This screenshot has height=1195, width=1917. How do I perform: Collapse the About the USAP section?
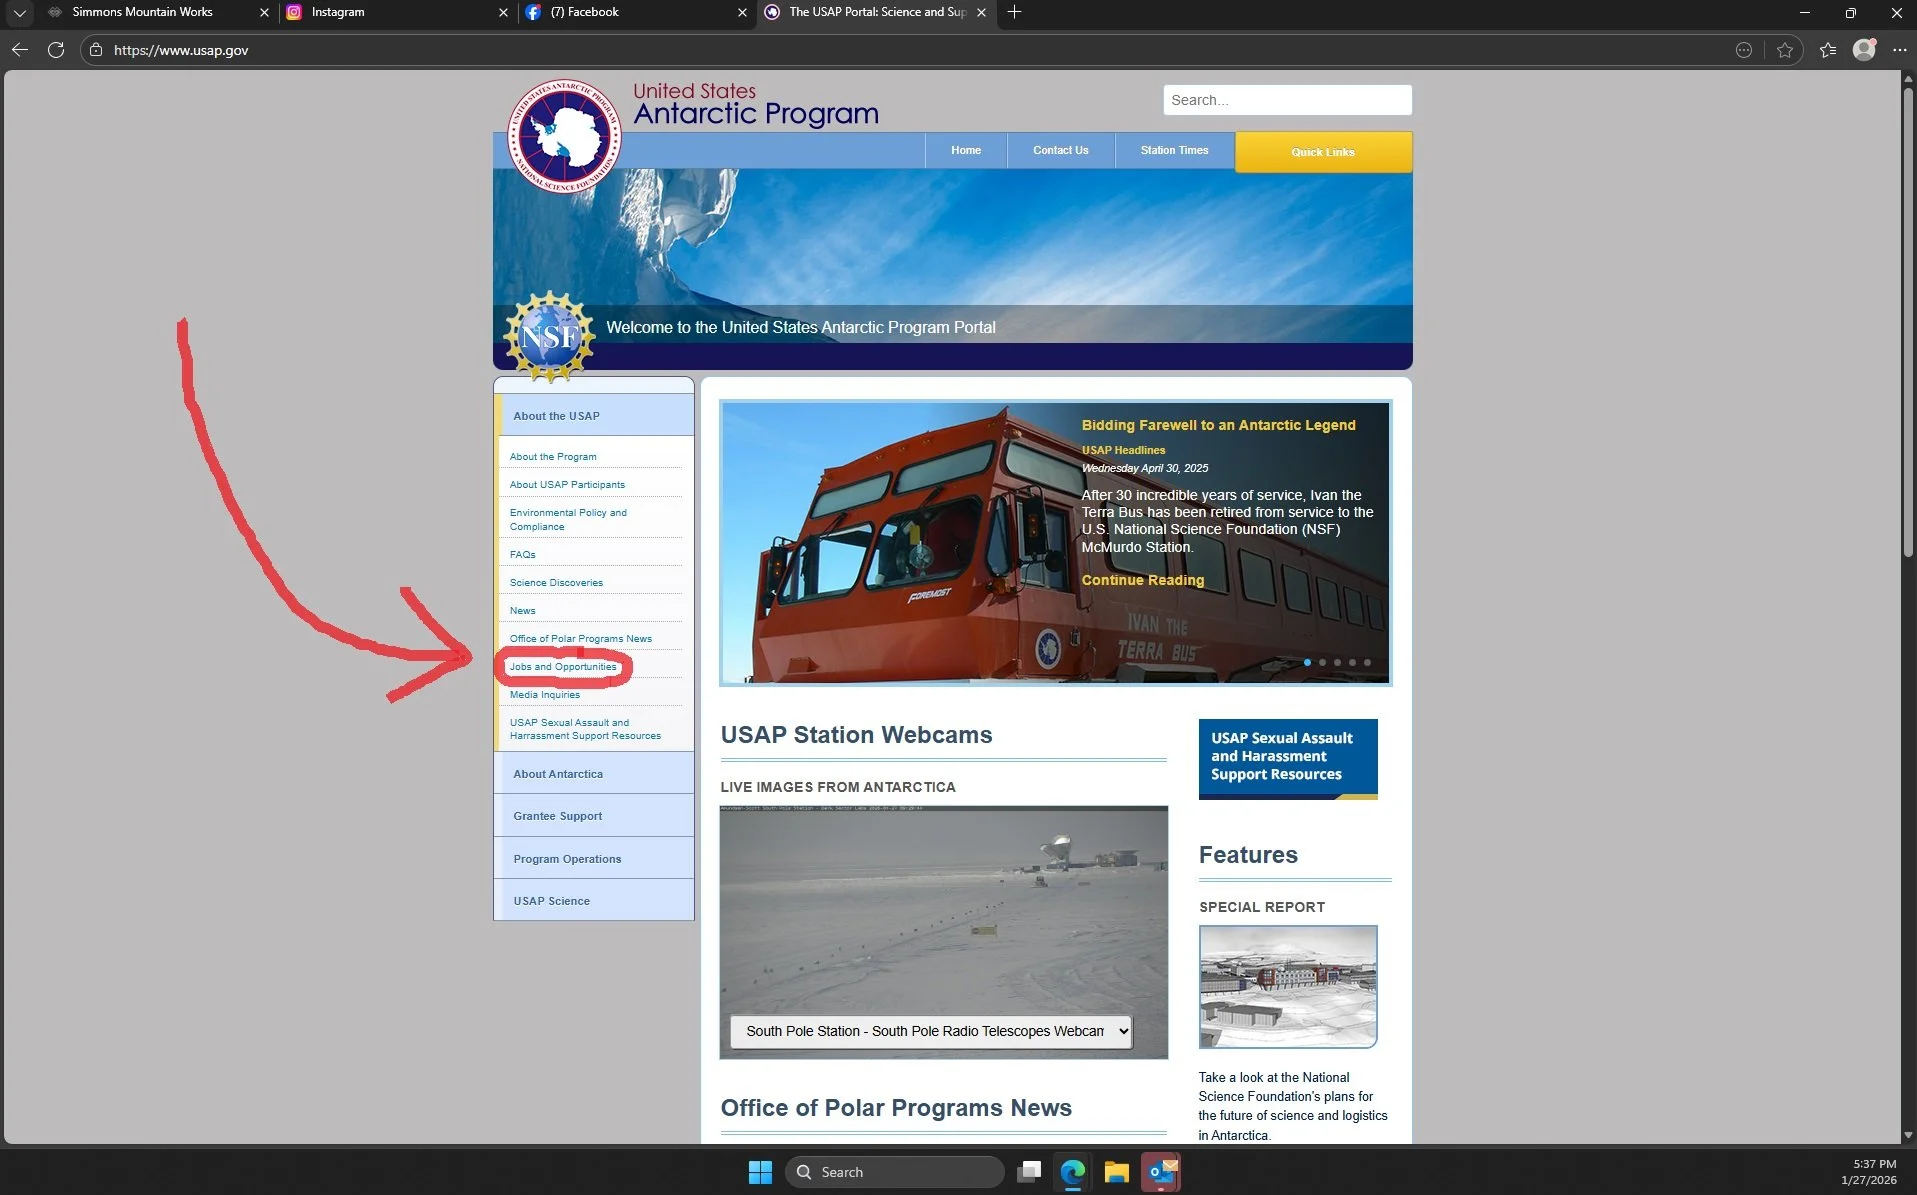coord(595,415)
